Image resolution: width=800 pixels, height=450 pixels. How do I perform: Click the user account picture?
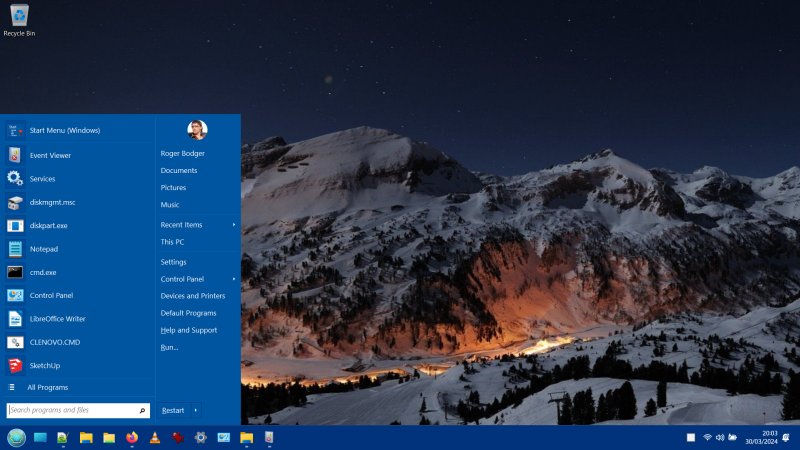click(x=197, y=130)
